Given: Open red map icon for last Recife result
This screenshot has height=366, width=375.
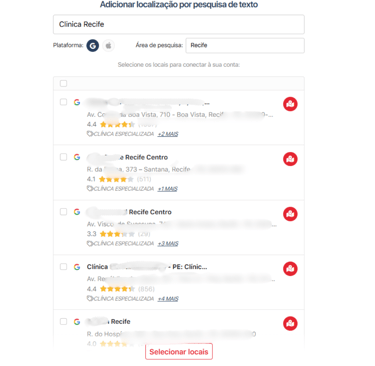Looking at the screenshot, I should coord(290,323).
